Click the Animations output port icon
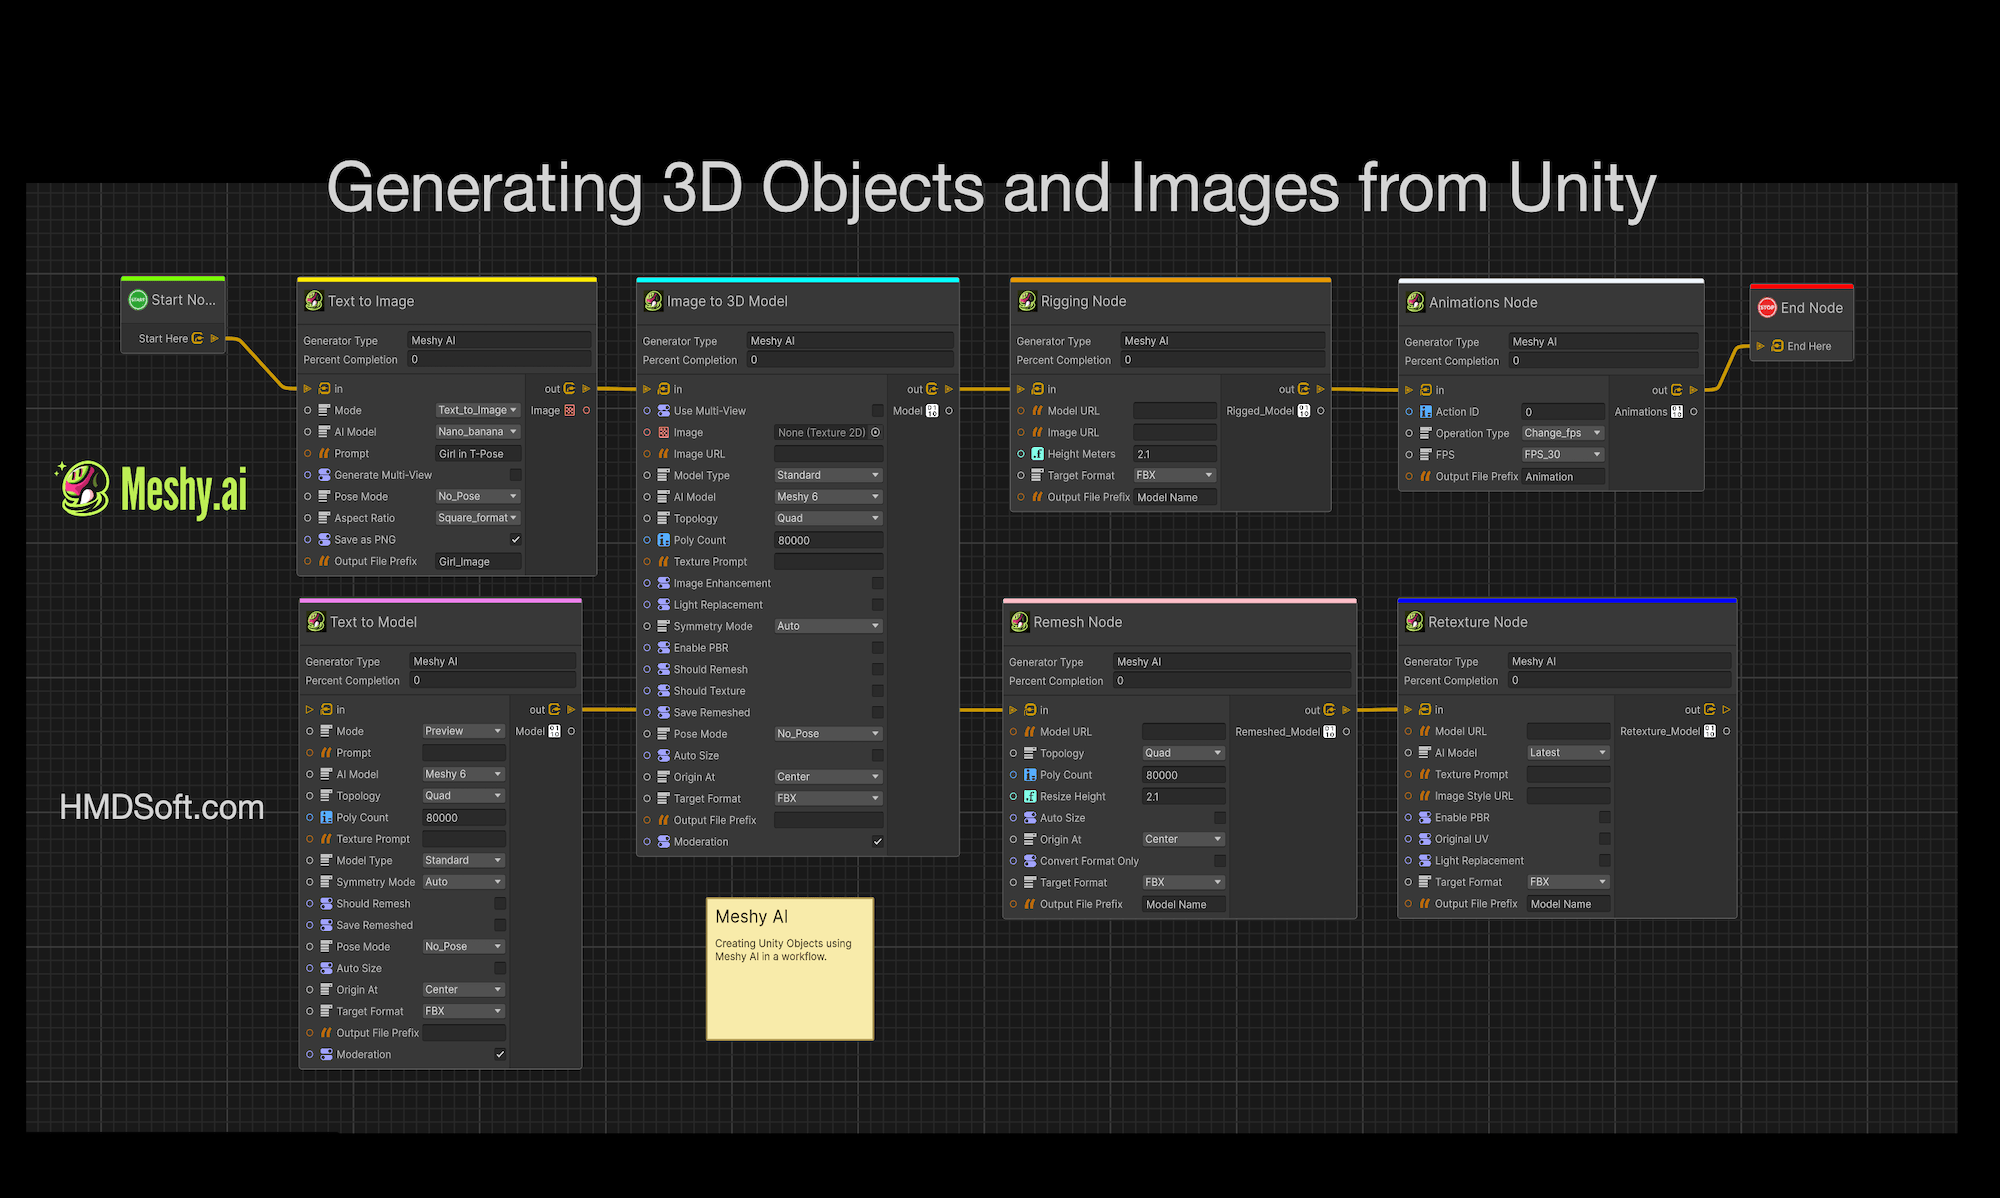Screen dimensions: 2000x1198 point(1677,412)
